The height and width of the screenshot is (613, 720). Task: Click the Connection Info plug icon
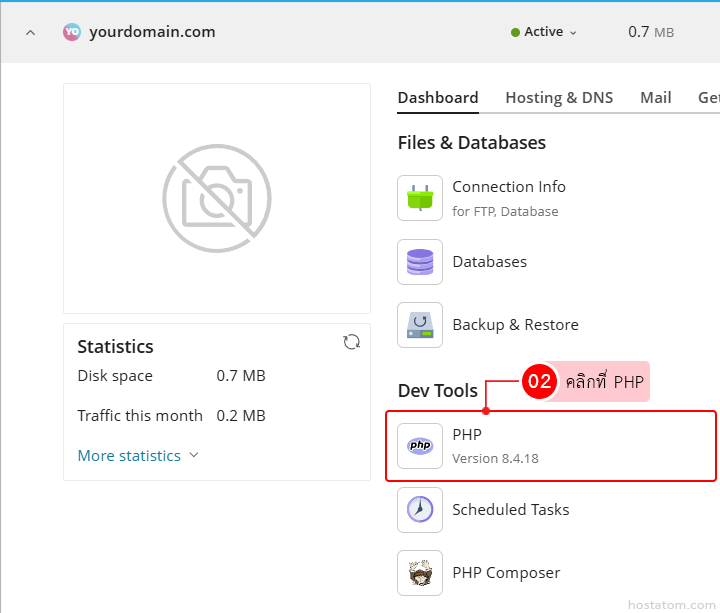(420, 198)
